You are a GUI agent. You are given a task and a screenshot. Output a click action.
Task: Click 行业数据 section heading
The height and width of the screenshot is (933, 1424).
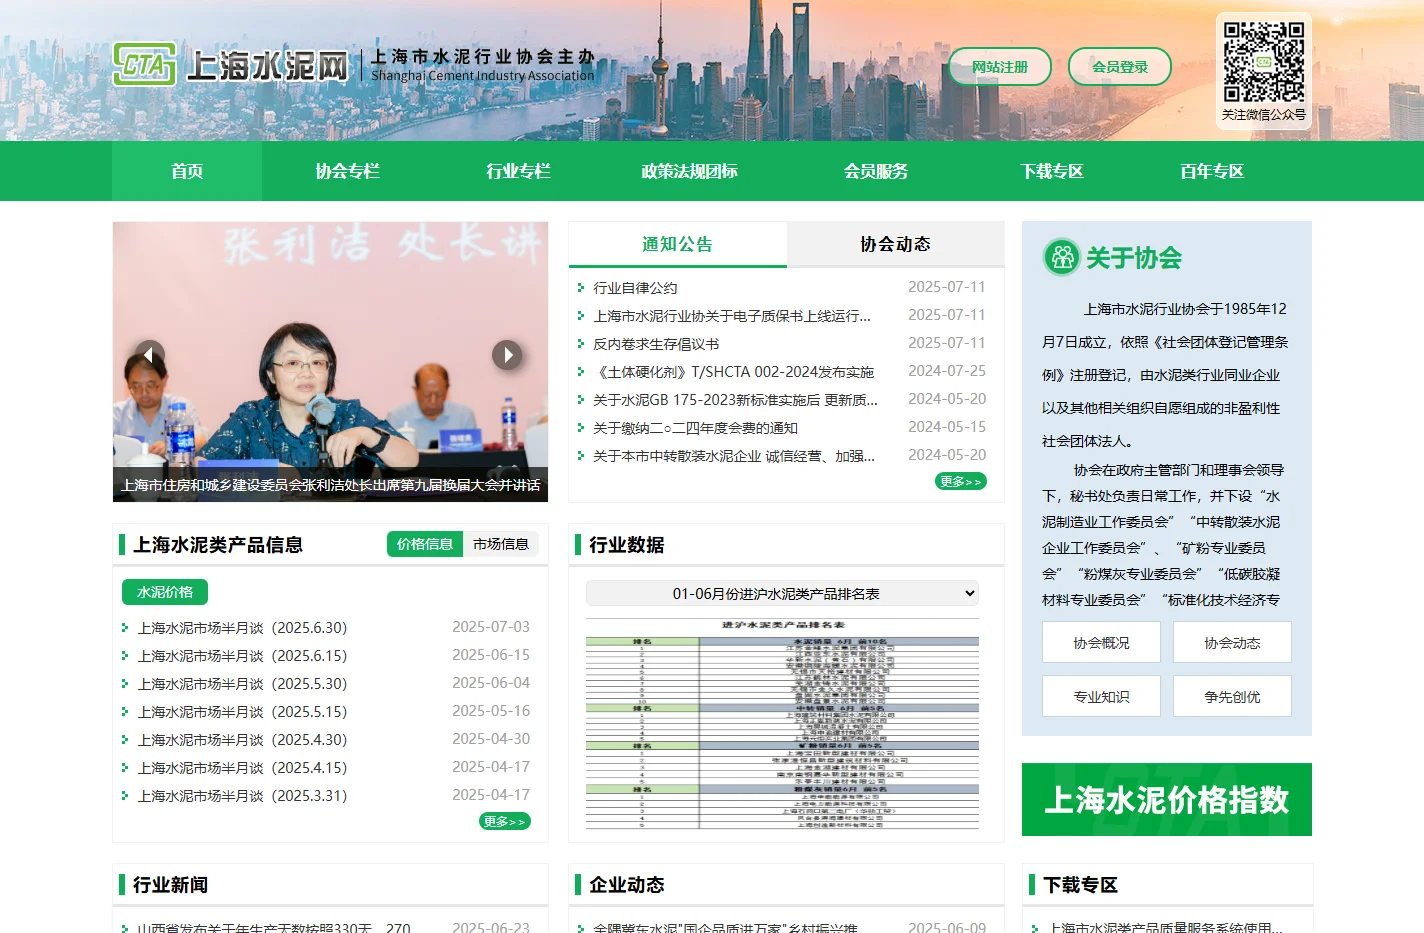coord(627,545)
